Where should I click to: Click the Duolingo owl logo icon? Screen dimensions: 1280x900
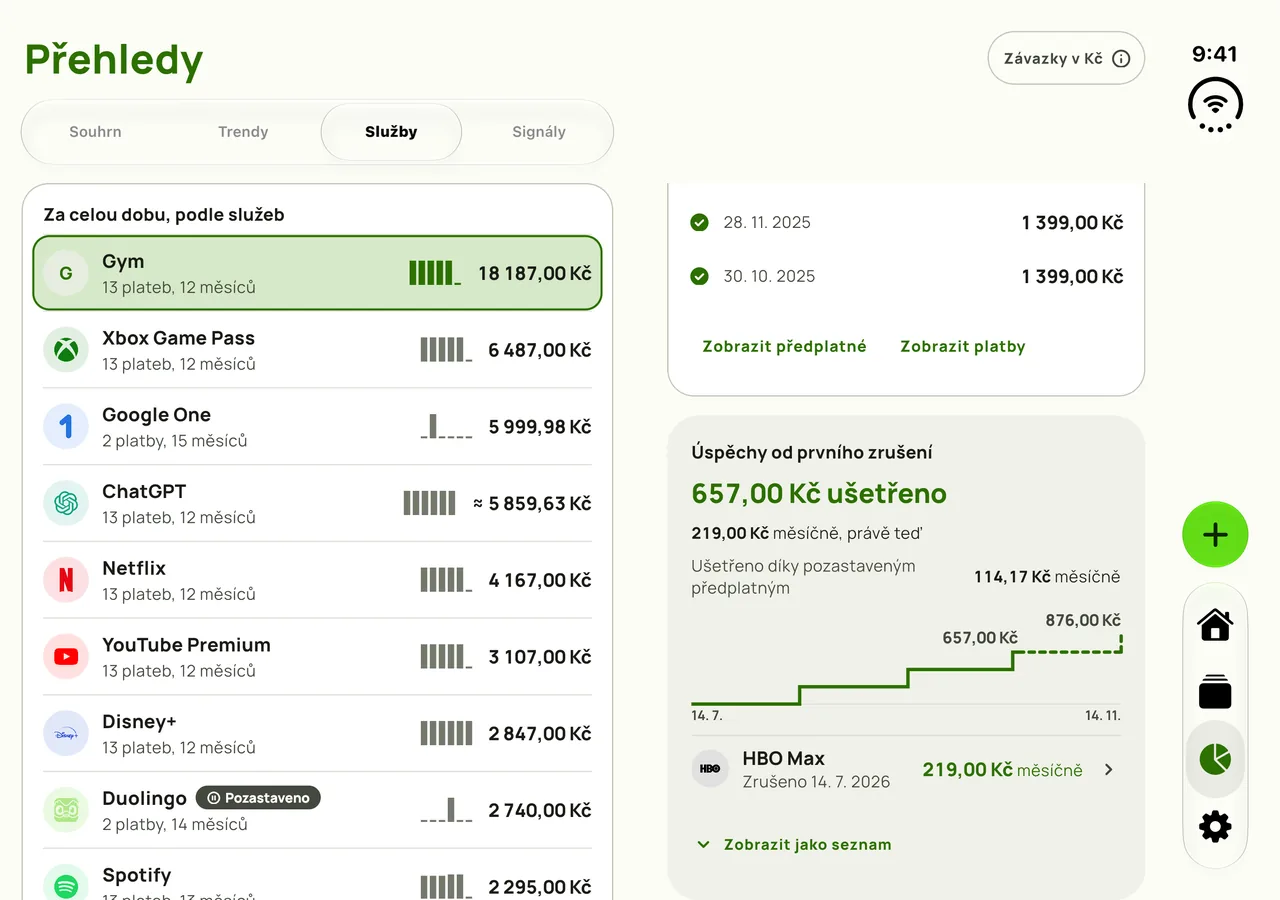pyautogui.click(x=66, y=810)
